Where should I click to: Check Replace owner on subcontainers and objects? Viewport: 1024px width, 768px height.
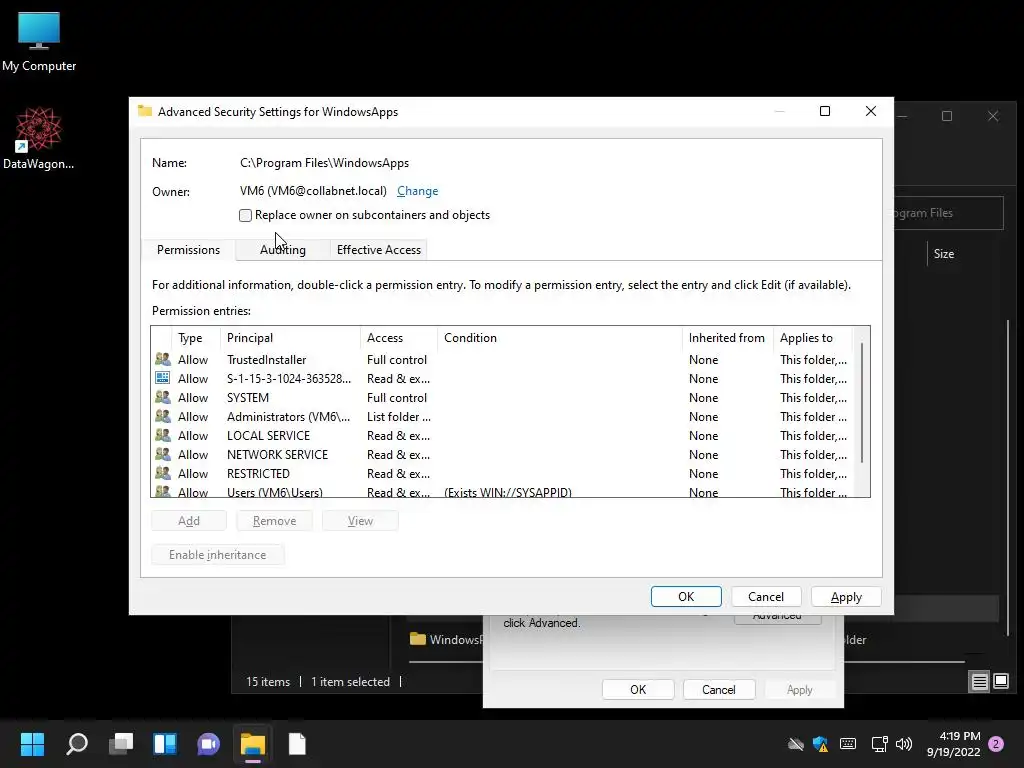[246, 216]
